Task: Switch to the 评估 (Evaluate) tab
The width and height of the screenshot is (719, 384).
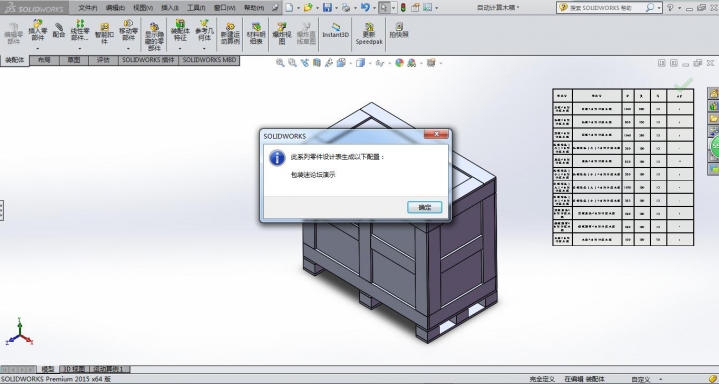Action: pyautogui.click(x=103, y=60)
